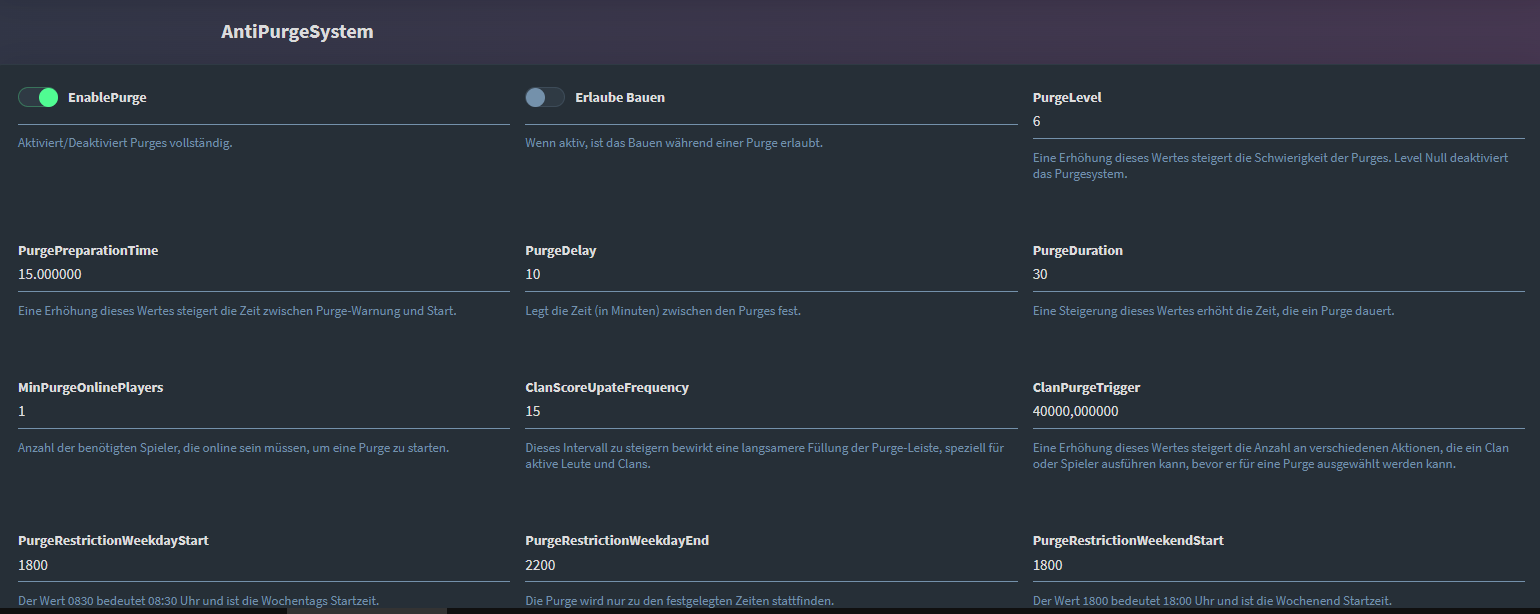The height and width of the screenshot is (614, 1540).
Task: Click the PurgeRestrictionWeekdayStart input field
Action: click(x=263, y=565)
